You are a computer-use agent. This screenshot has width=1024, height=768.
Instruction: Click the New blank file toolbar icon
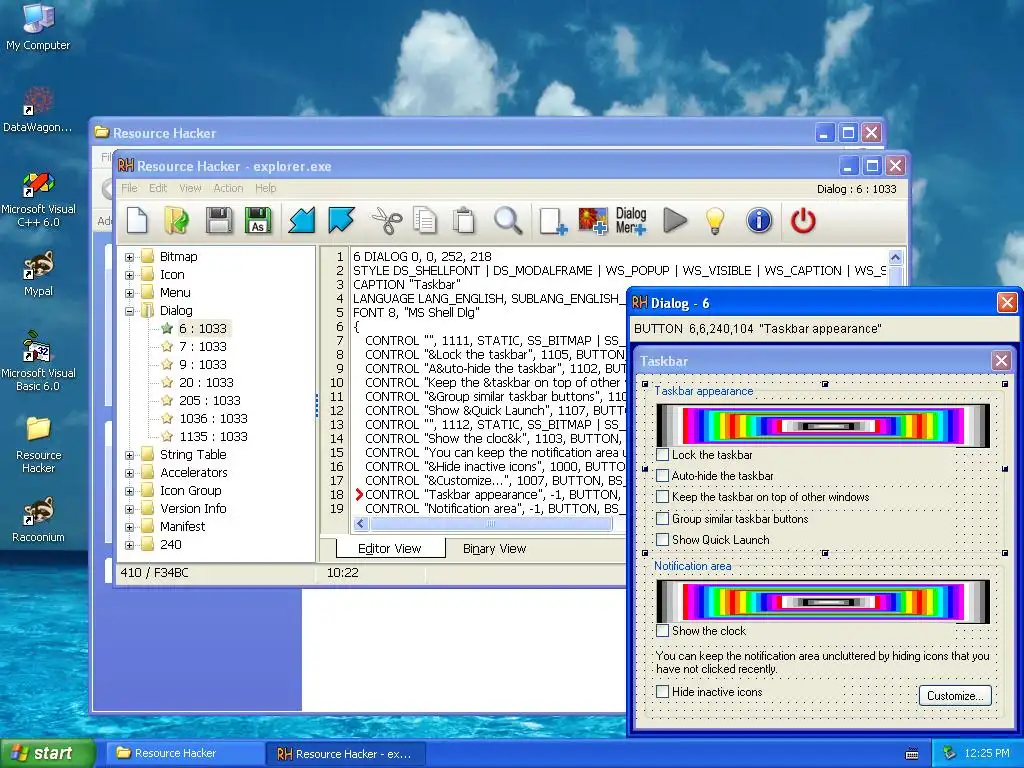pyautogui.click(x=137, y=220)
